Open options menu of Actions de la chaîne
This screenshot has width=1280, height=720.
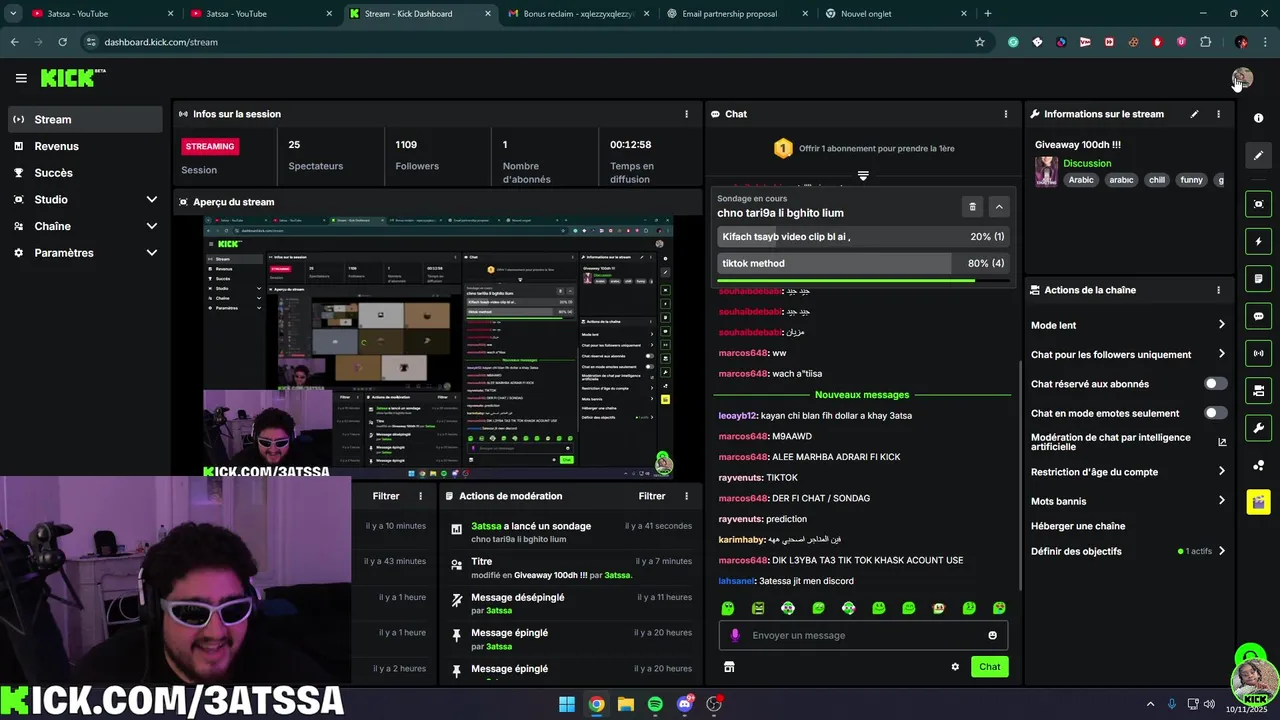(x=1218, y=290)
